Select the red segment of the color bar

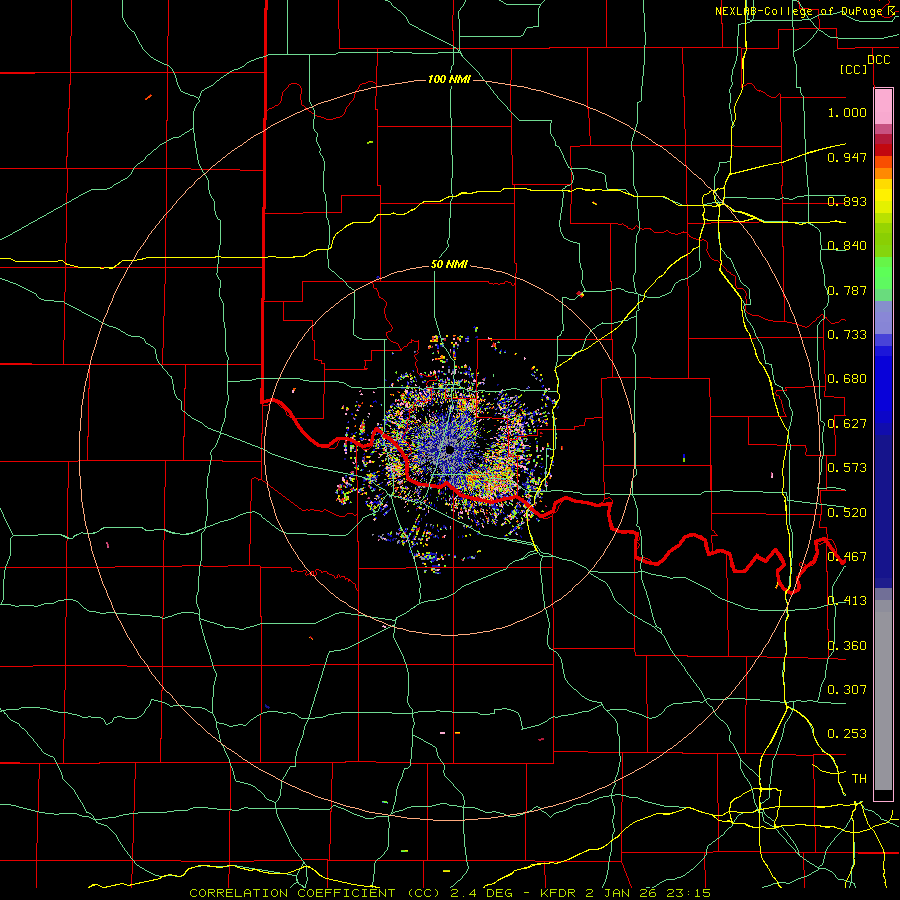click(883, 150)
